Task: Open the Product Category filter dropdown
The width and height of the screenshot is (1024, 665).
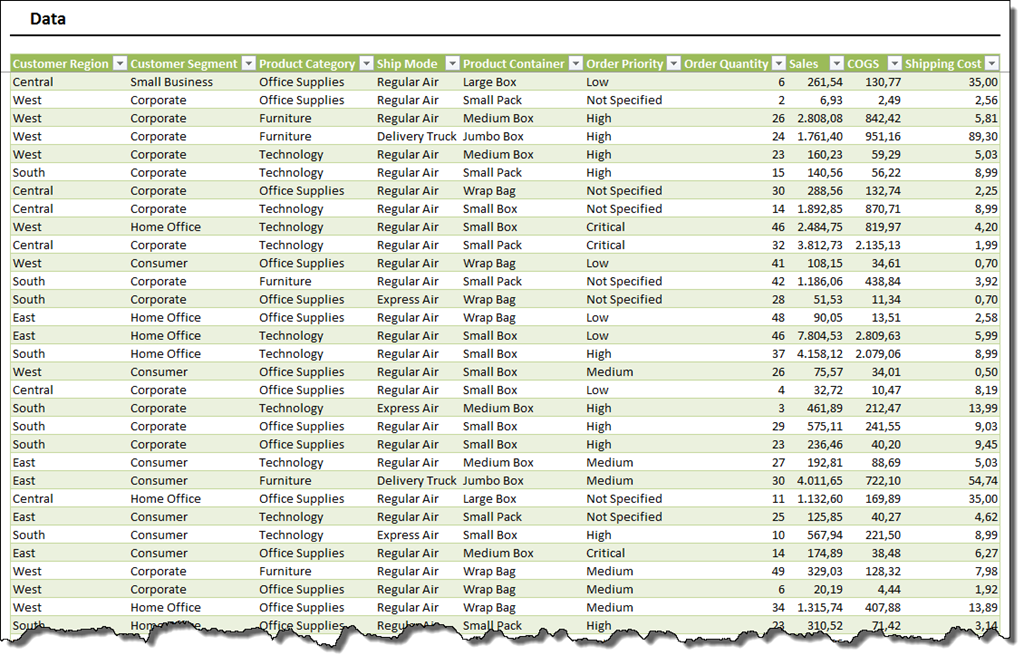Action: [x=366, y=63]
